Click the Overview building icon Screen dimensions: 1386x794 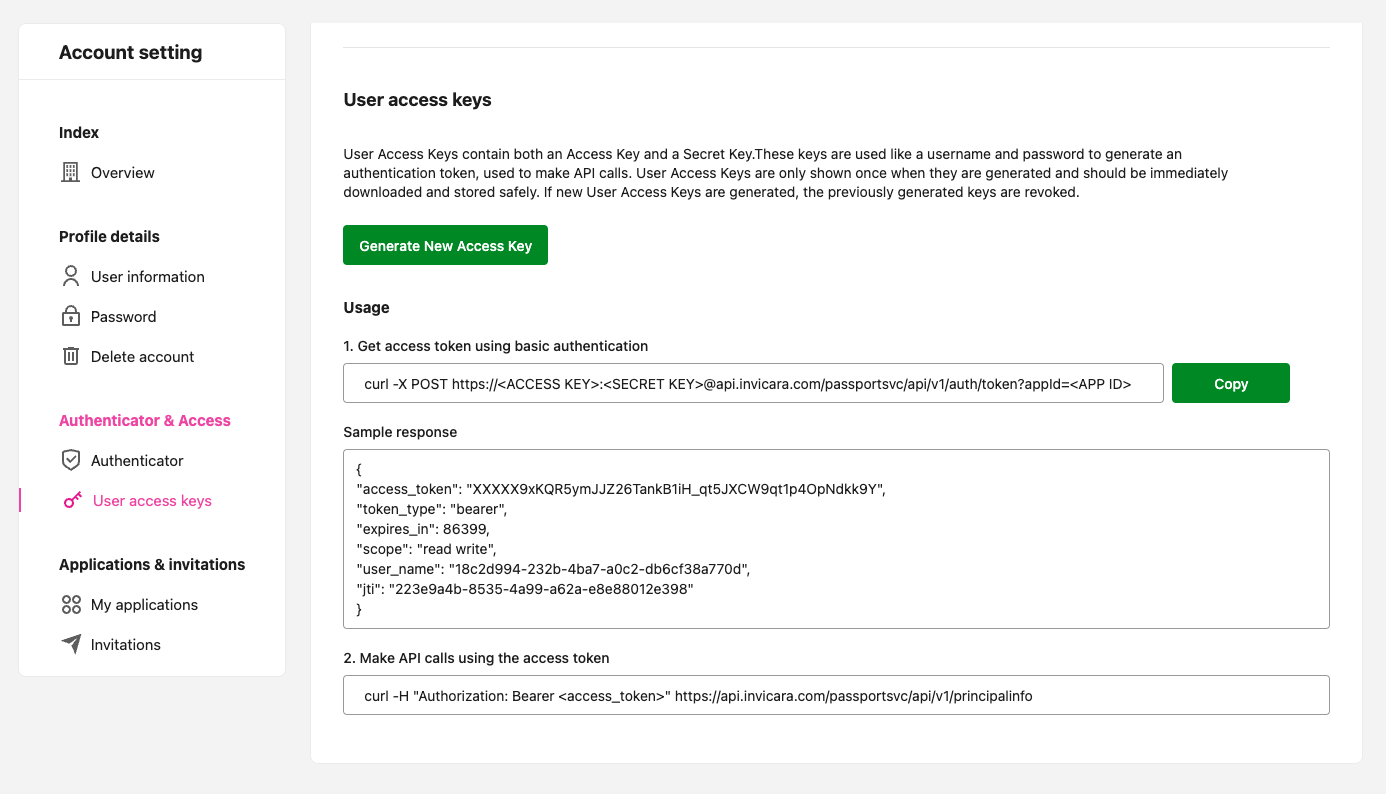click(70, 173)
